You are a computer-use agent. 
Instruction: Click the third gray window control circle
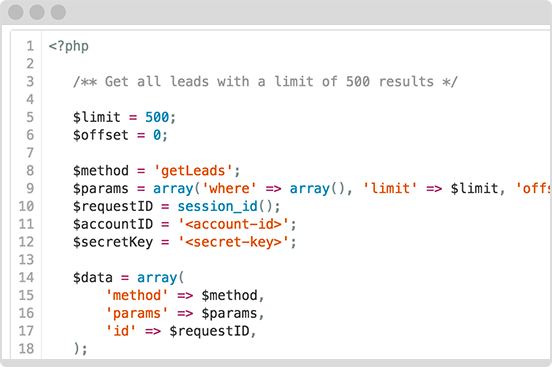click(58, 12)
